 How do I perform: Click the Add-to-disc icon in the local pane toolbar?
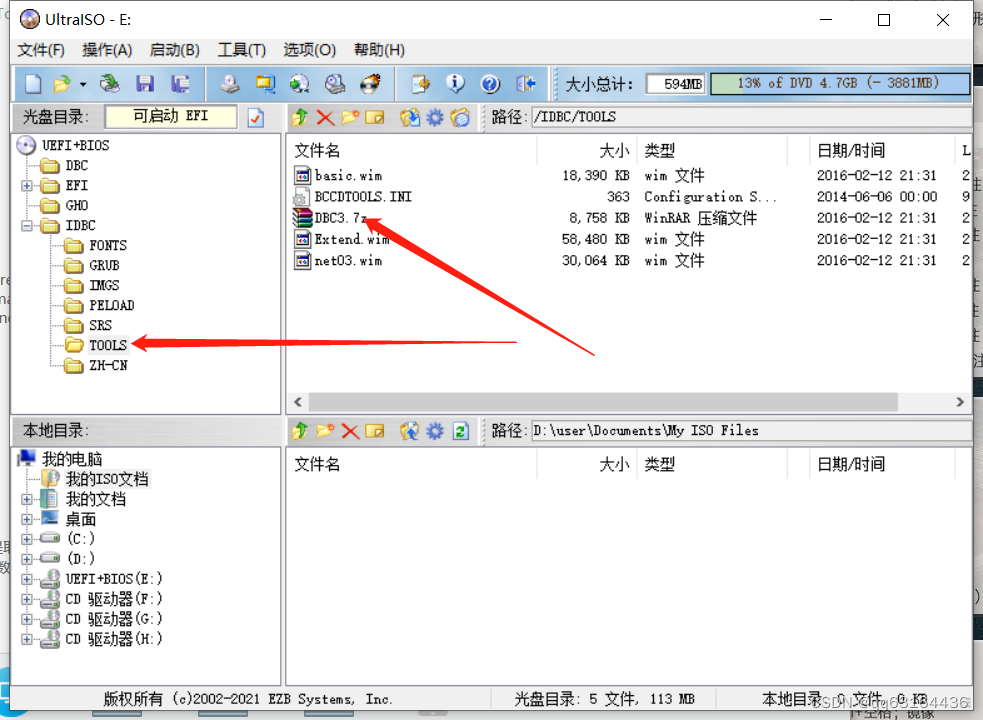click(x=409, y=431)
